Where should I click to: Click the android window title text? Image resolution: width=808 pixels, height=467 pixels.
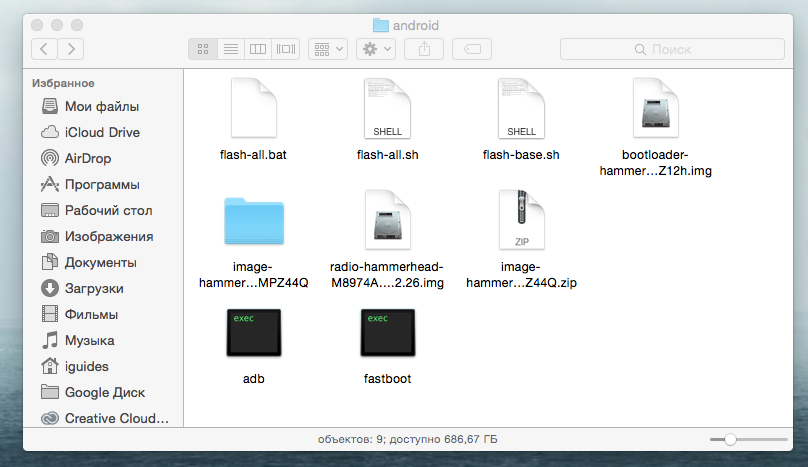click(x=416, y=25)
